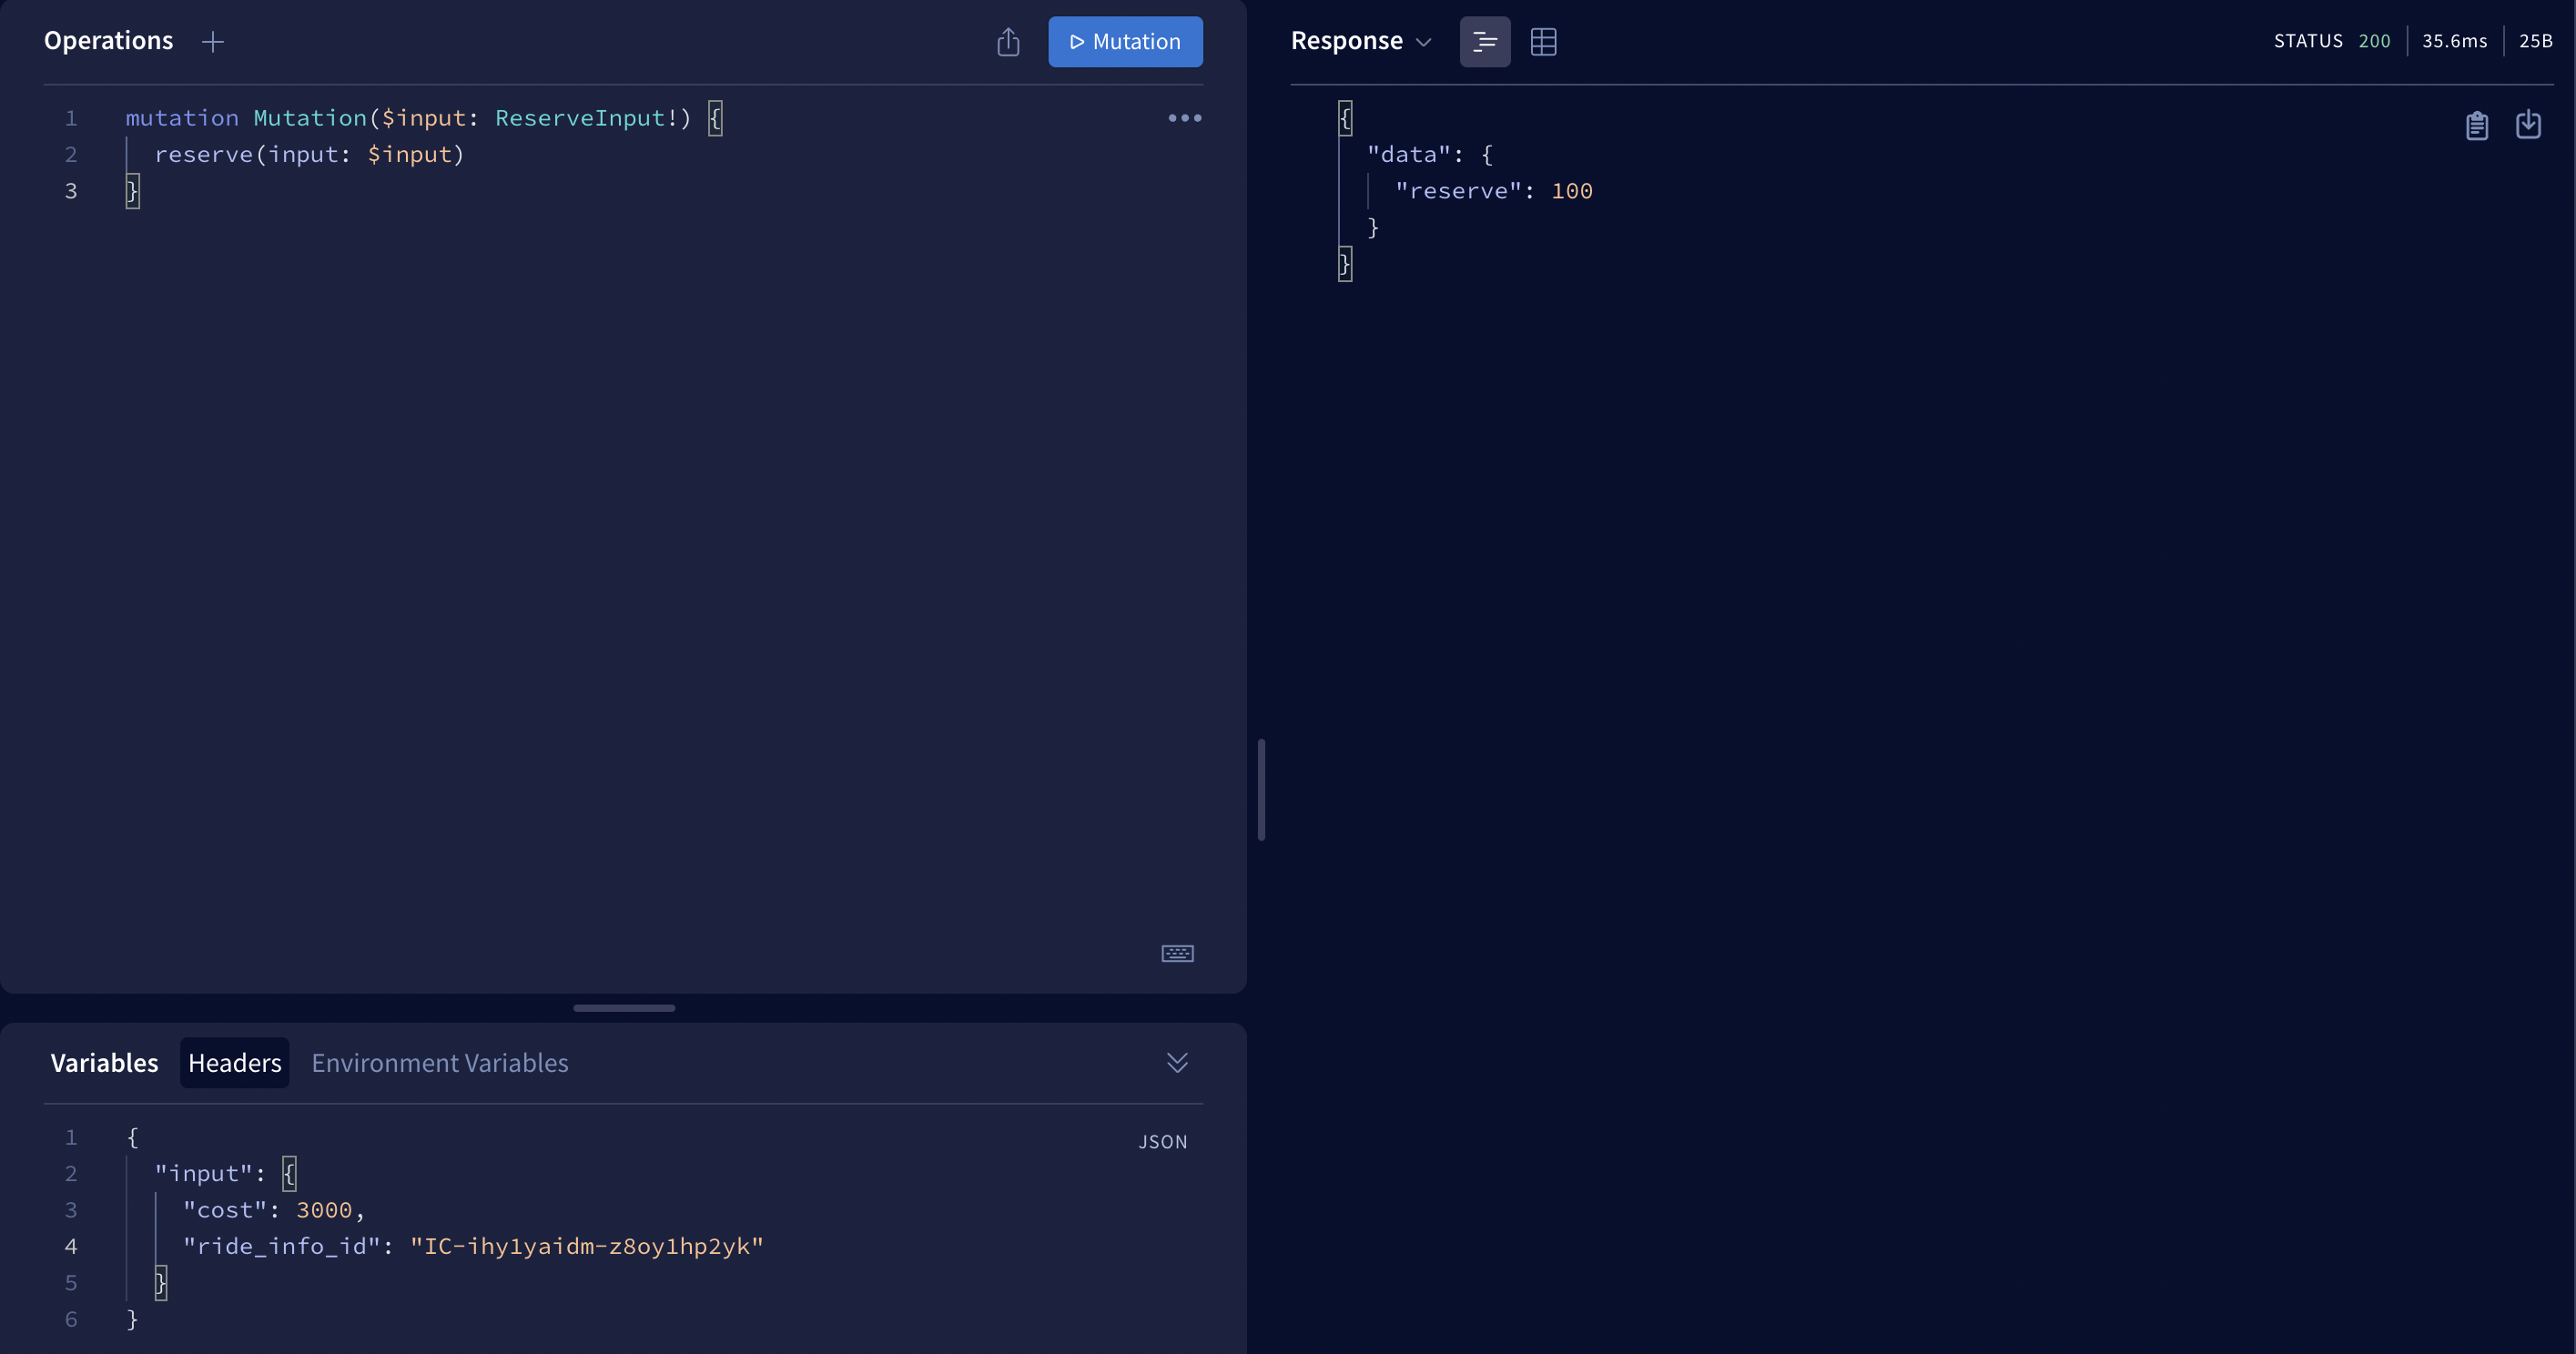Viewport: 2576px width, 1354px height.
Task: Click the JSON format label in variables
Action: 1162,1142
